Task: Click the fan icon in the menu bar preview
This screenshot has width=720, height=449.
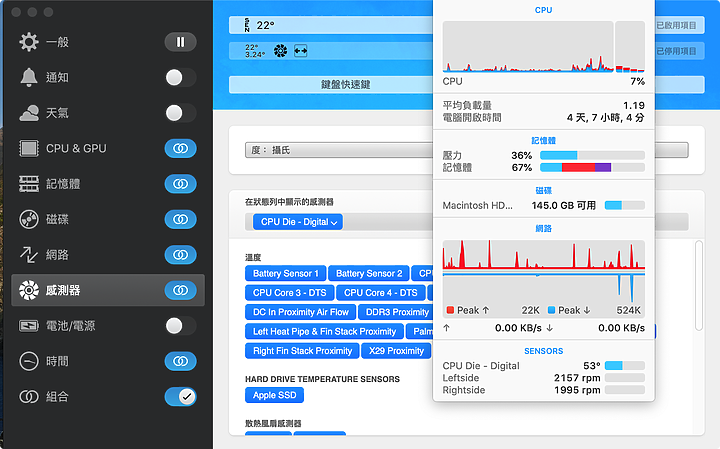Action: click(281, 51)
